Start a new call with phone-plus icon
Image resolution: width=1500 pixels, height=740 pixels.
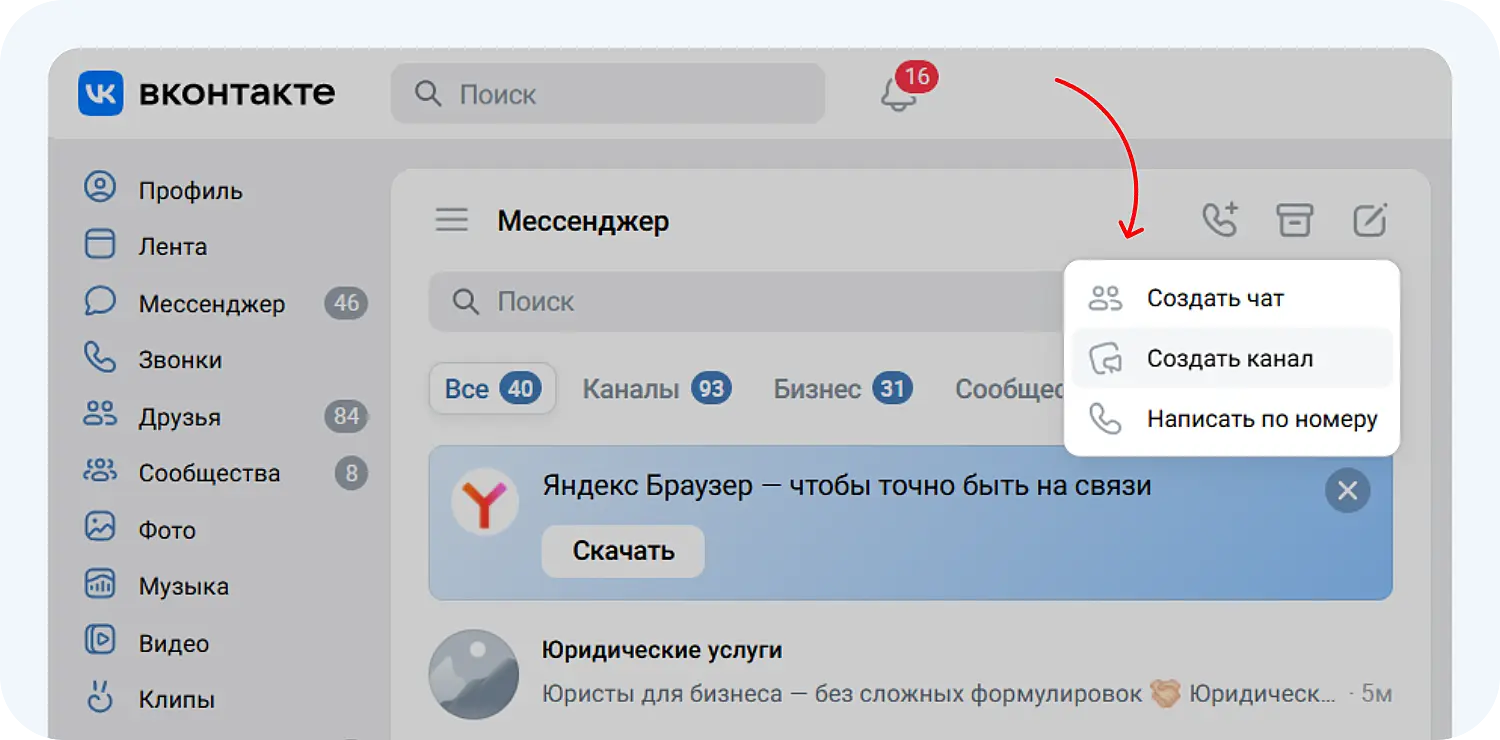[x=1220, y=220]
